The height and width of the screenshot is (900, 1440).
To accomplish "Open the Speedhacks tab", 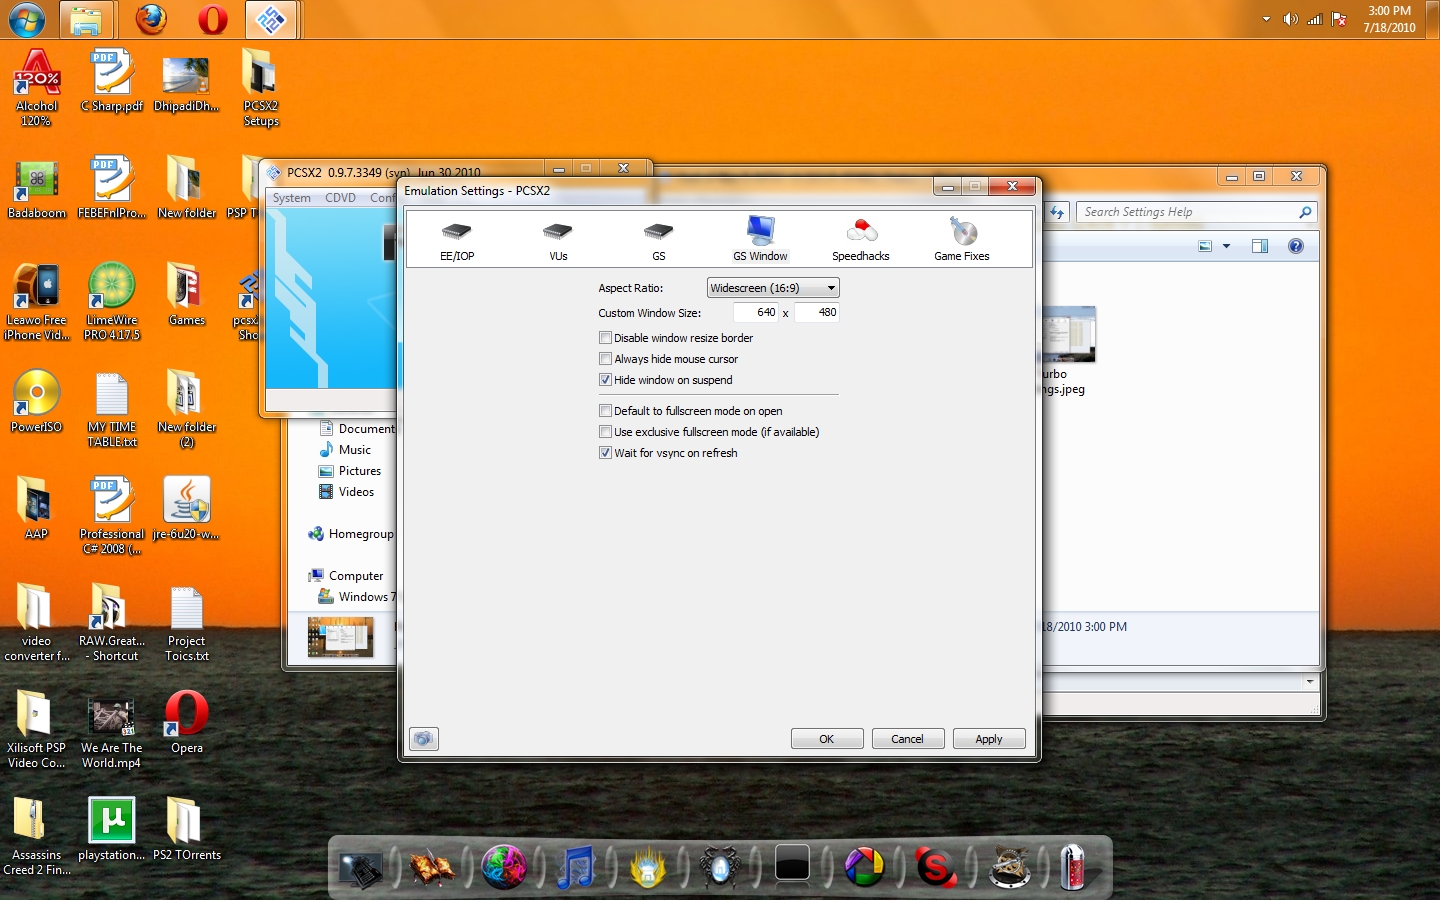I will click(861, 240).
